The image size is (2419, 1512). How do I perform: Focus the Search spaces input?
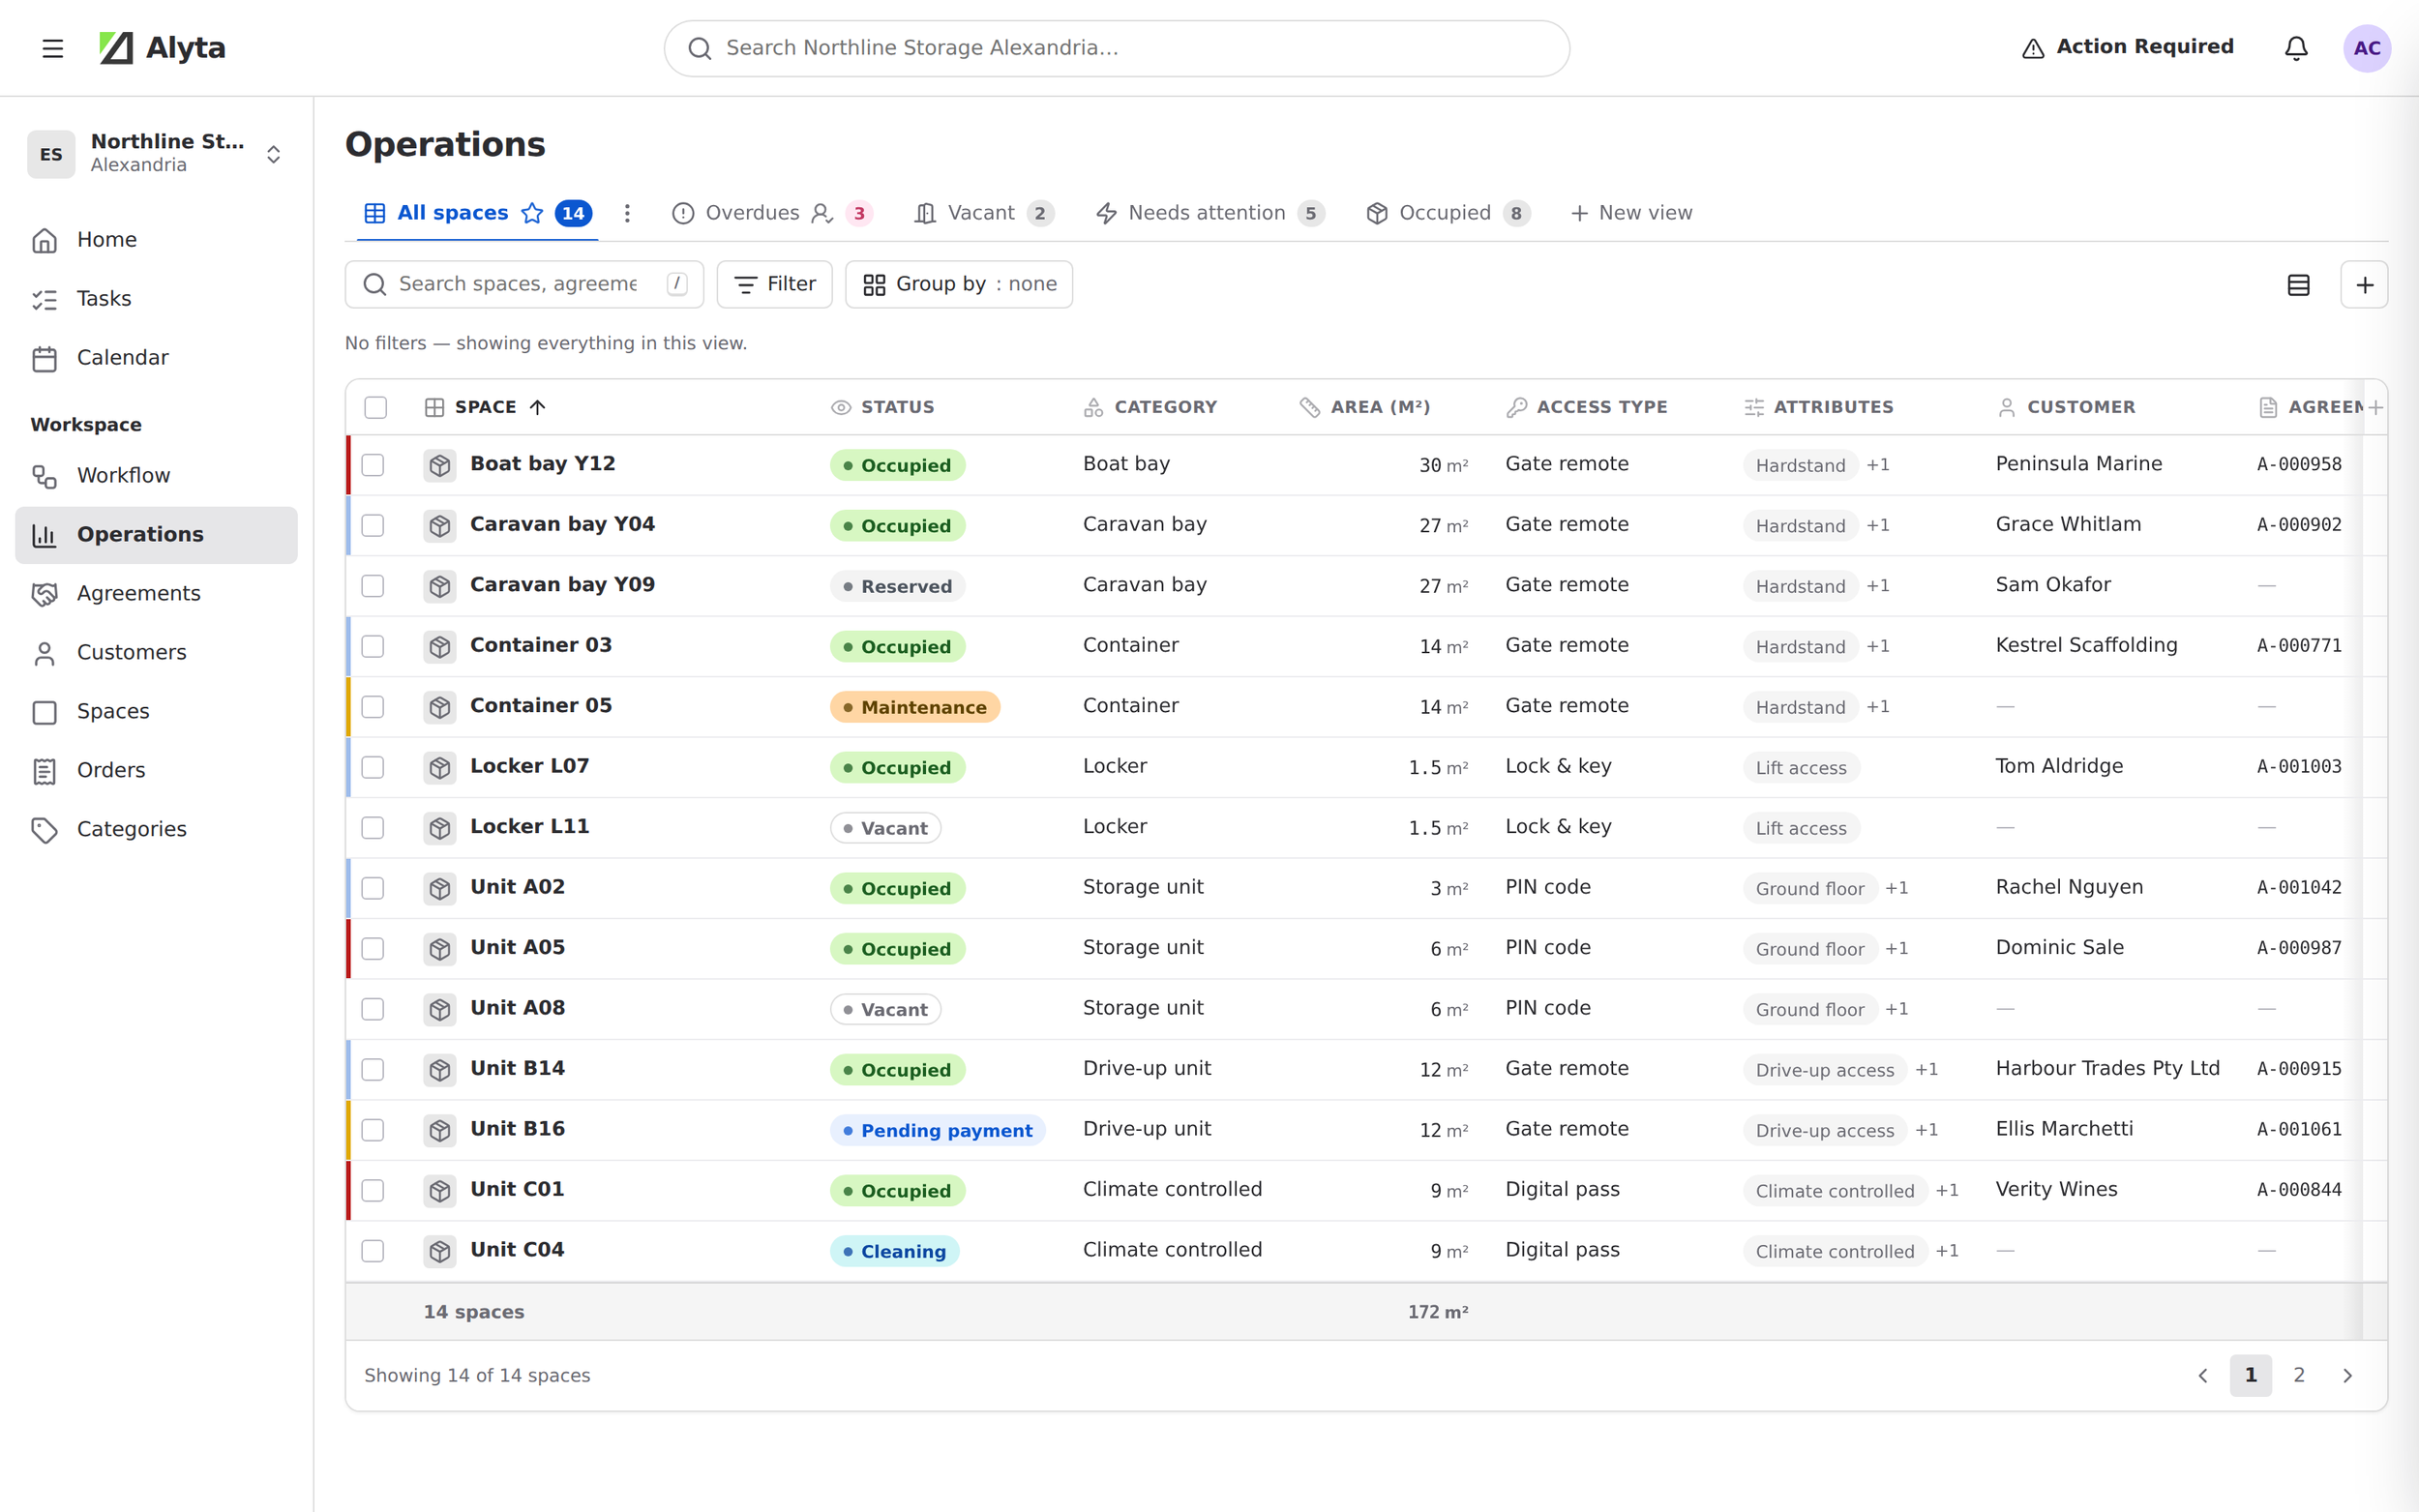click(x=524, y=285)
